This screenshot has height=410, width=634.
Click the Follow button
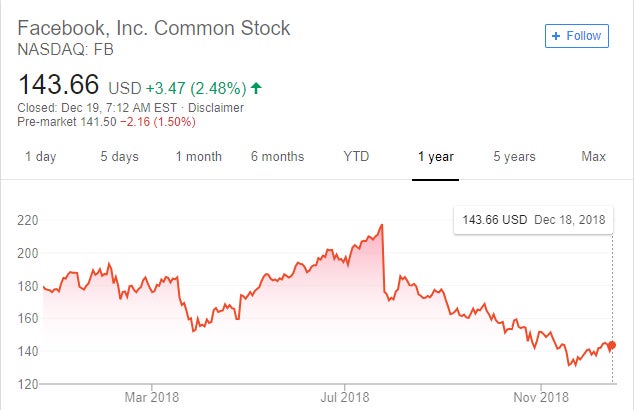[x=577, y=36]
